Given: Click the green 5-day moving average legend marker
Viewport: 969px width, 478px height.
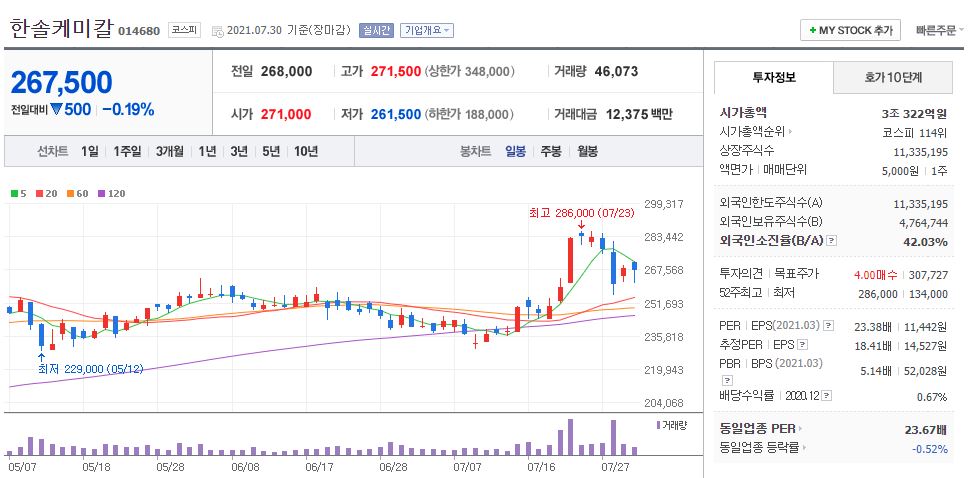Looking at the screenshot, I should click(x=14, y=194).
